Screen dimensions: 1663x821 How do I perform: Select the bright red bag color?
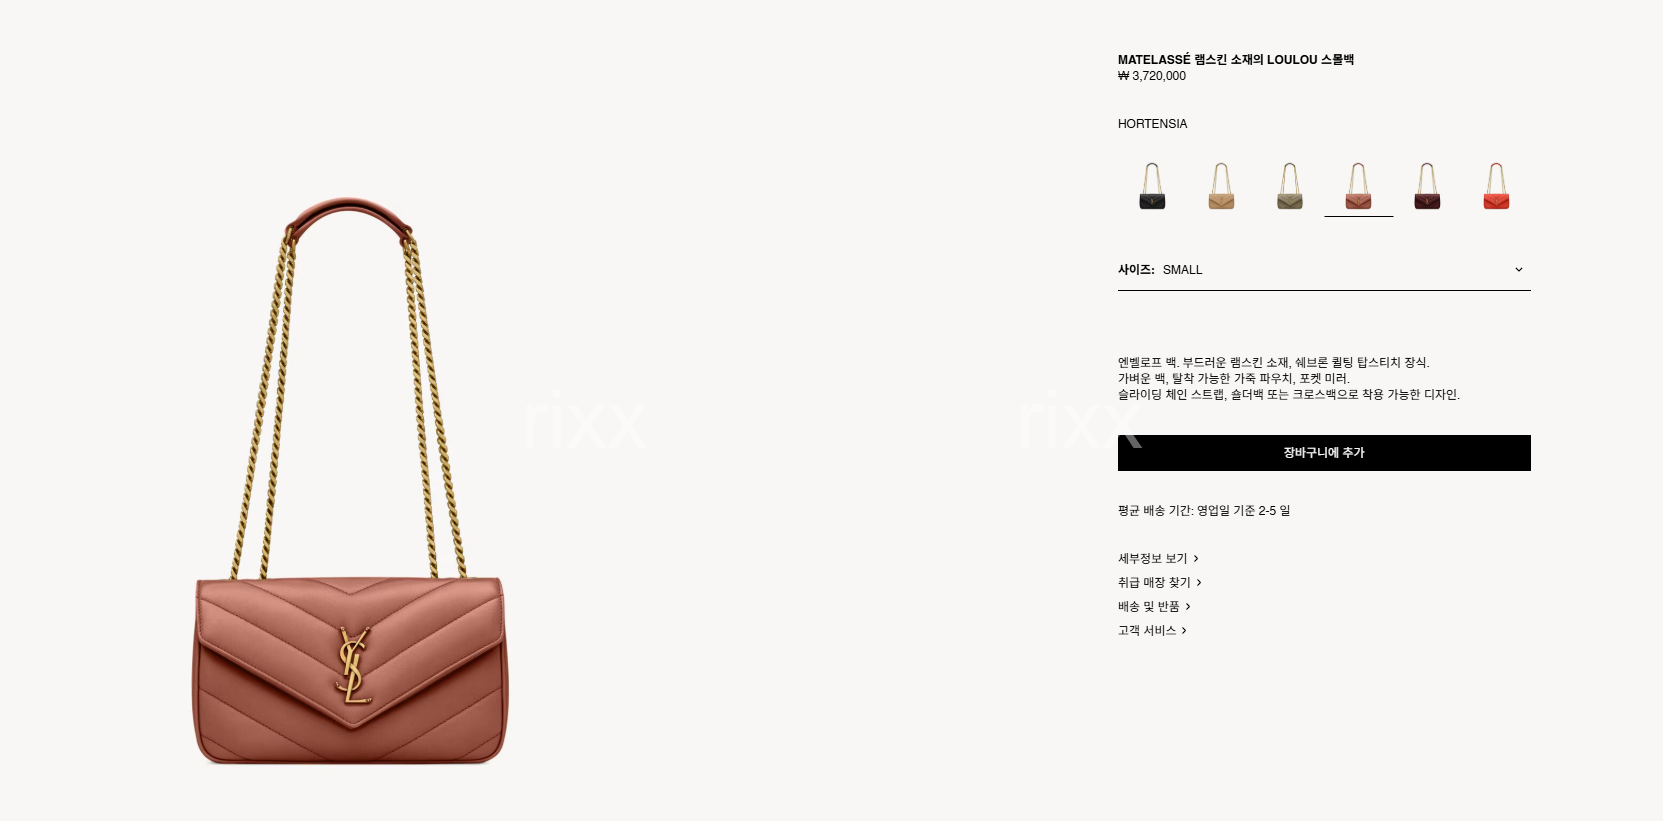tap(1496, 186)
